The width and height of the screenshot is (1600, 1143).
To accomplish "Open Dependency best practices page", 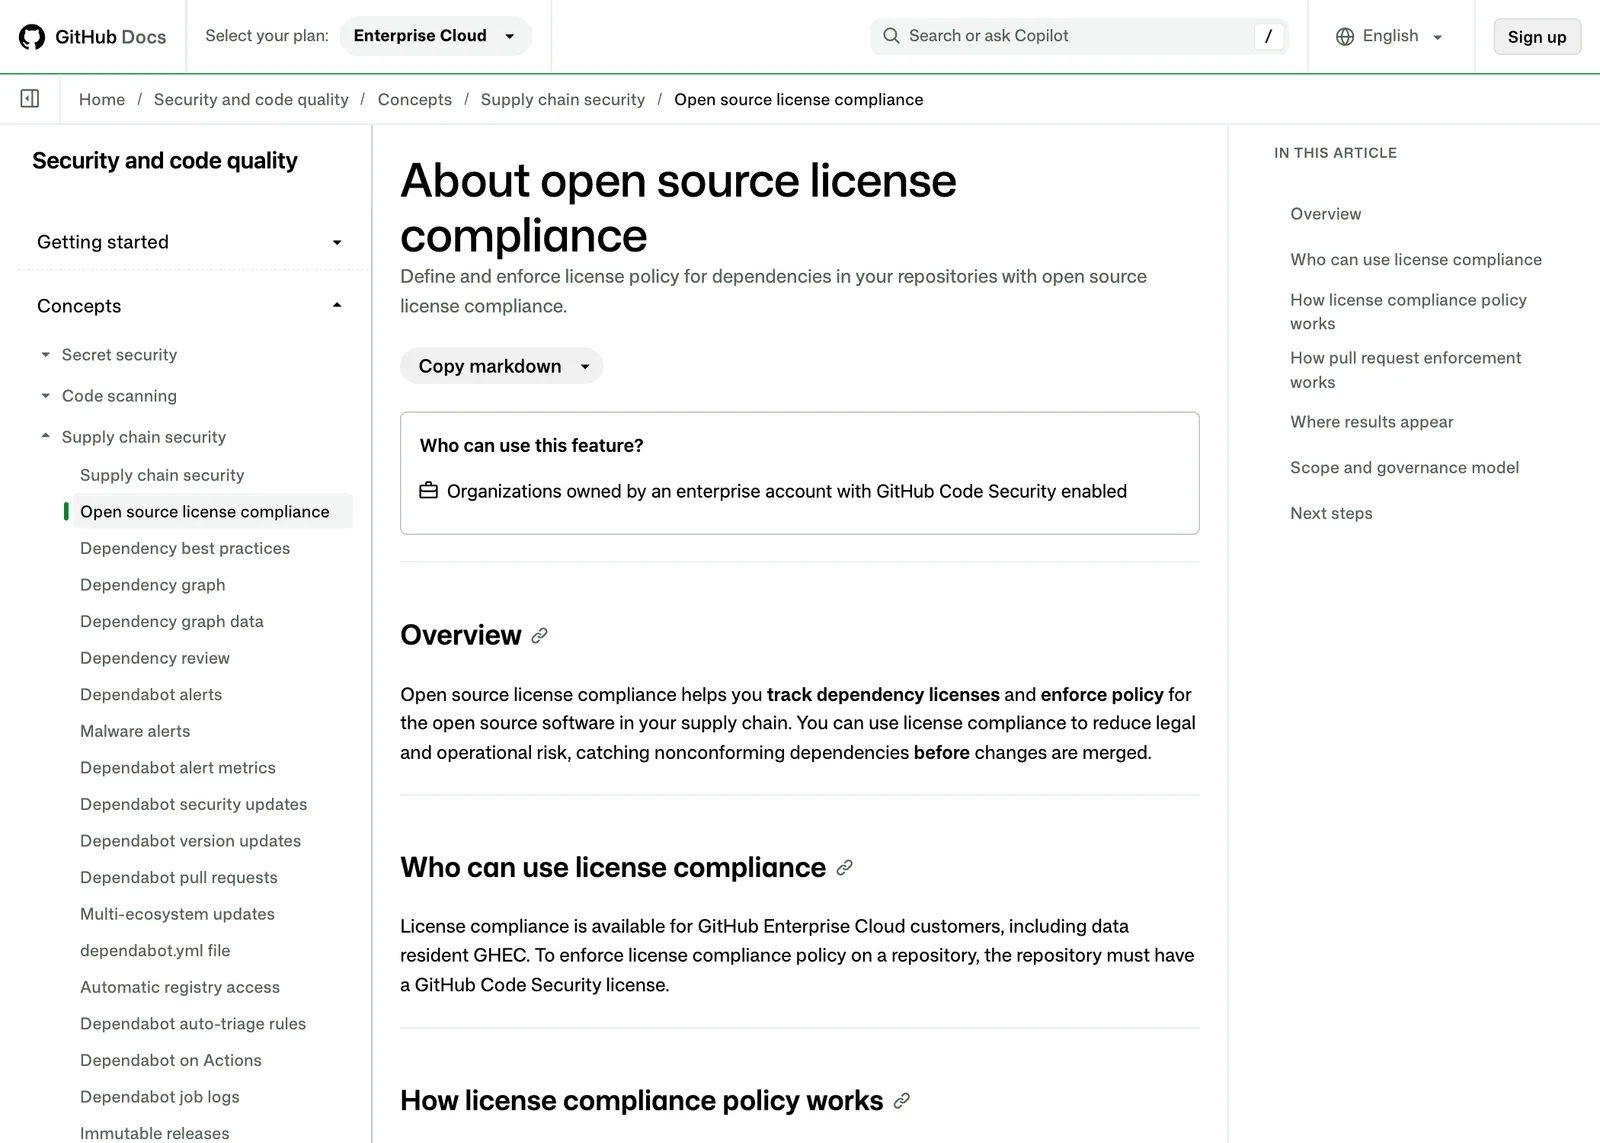I will (x=185, y=548).
